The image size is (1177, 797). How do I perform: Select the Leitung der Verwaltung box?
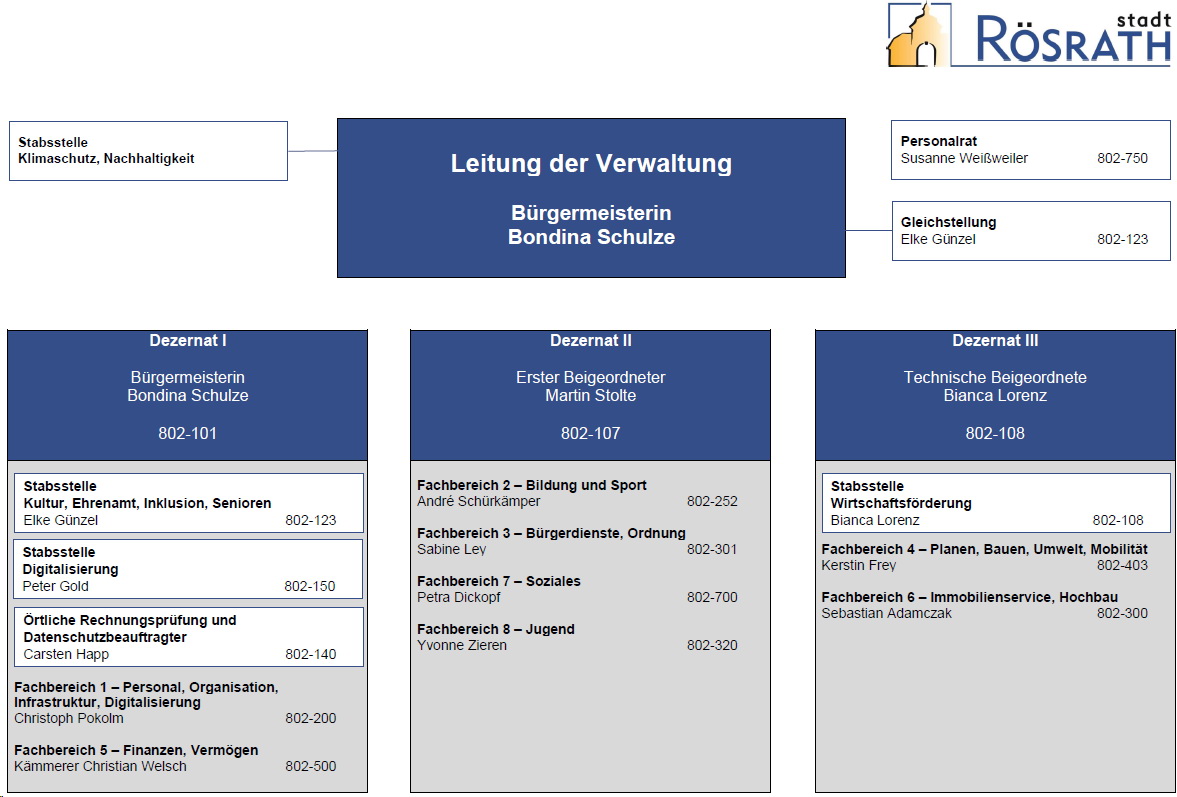pos(591,197)
